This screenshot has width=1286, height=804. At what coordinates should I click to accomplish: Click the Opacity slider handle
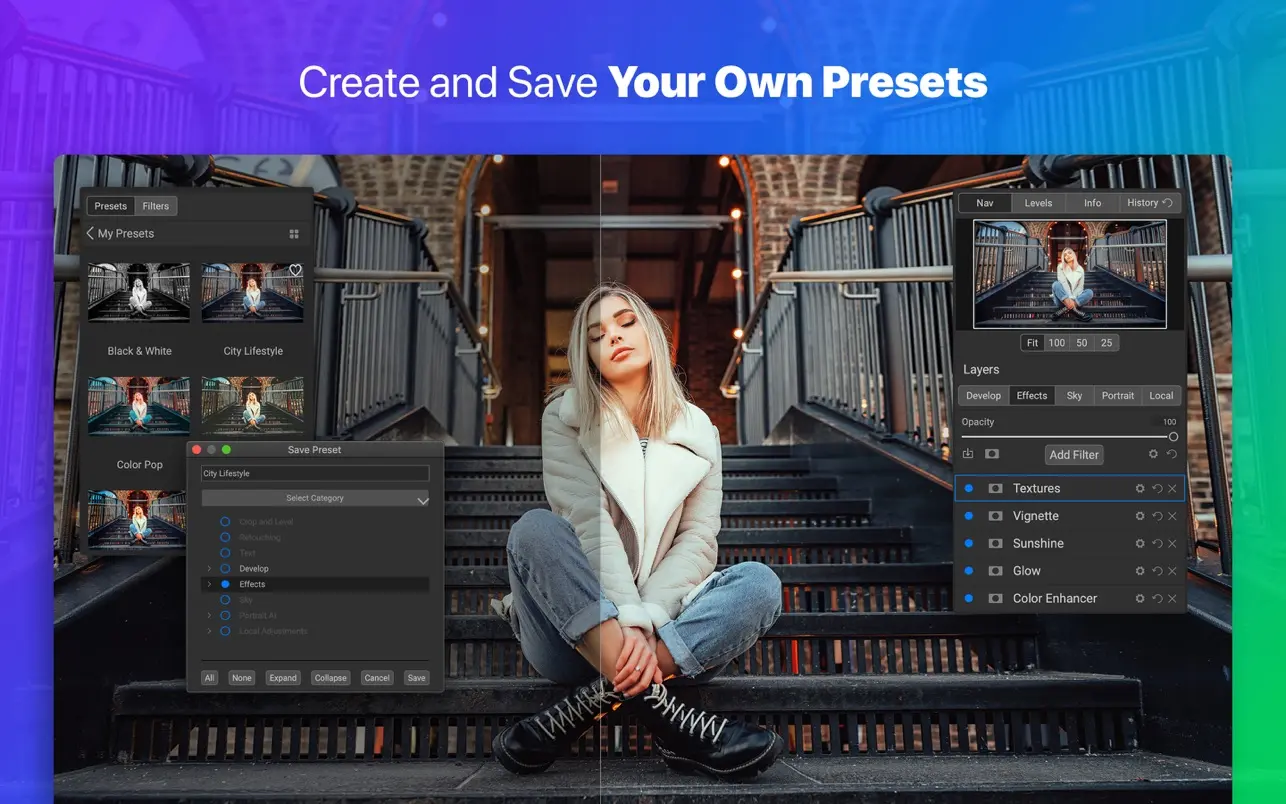[x=1173, y=437]
